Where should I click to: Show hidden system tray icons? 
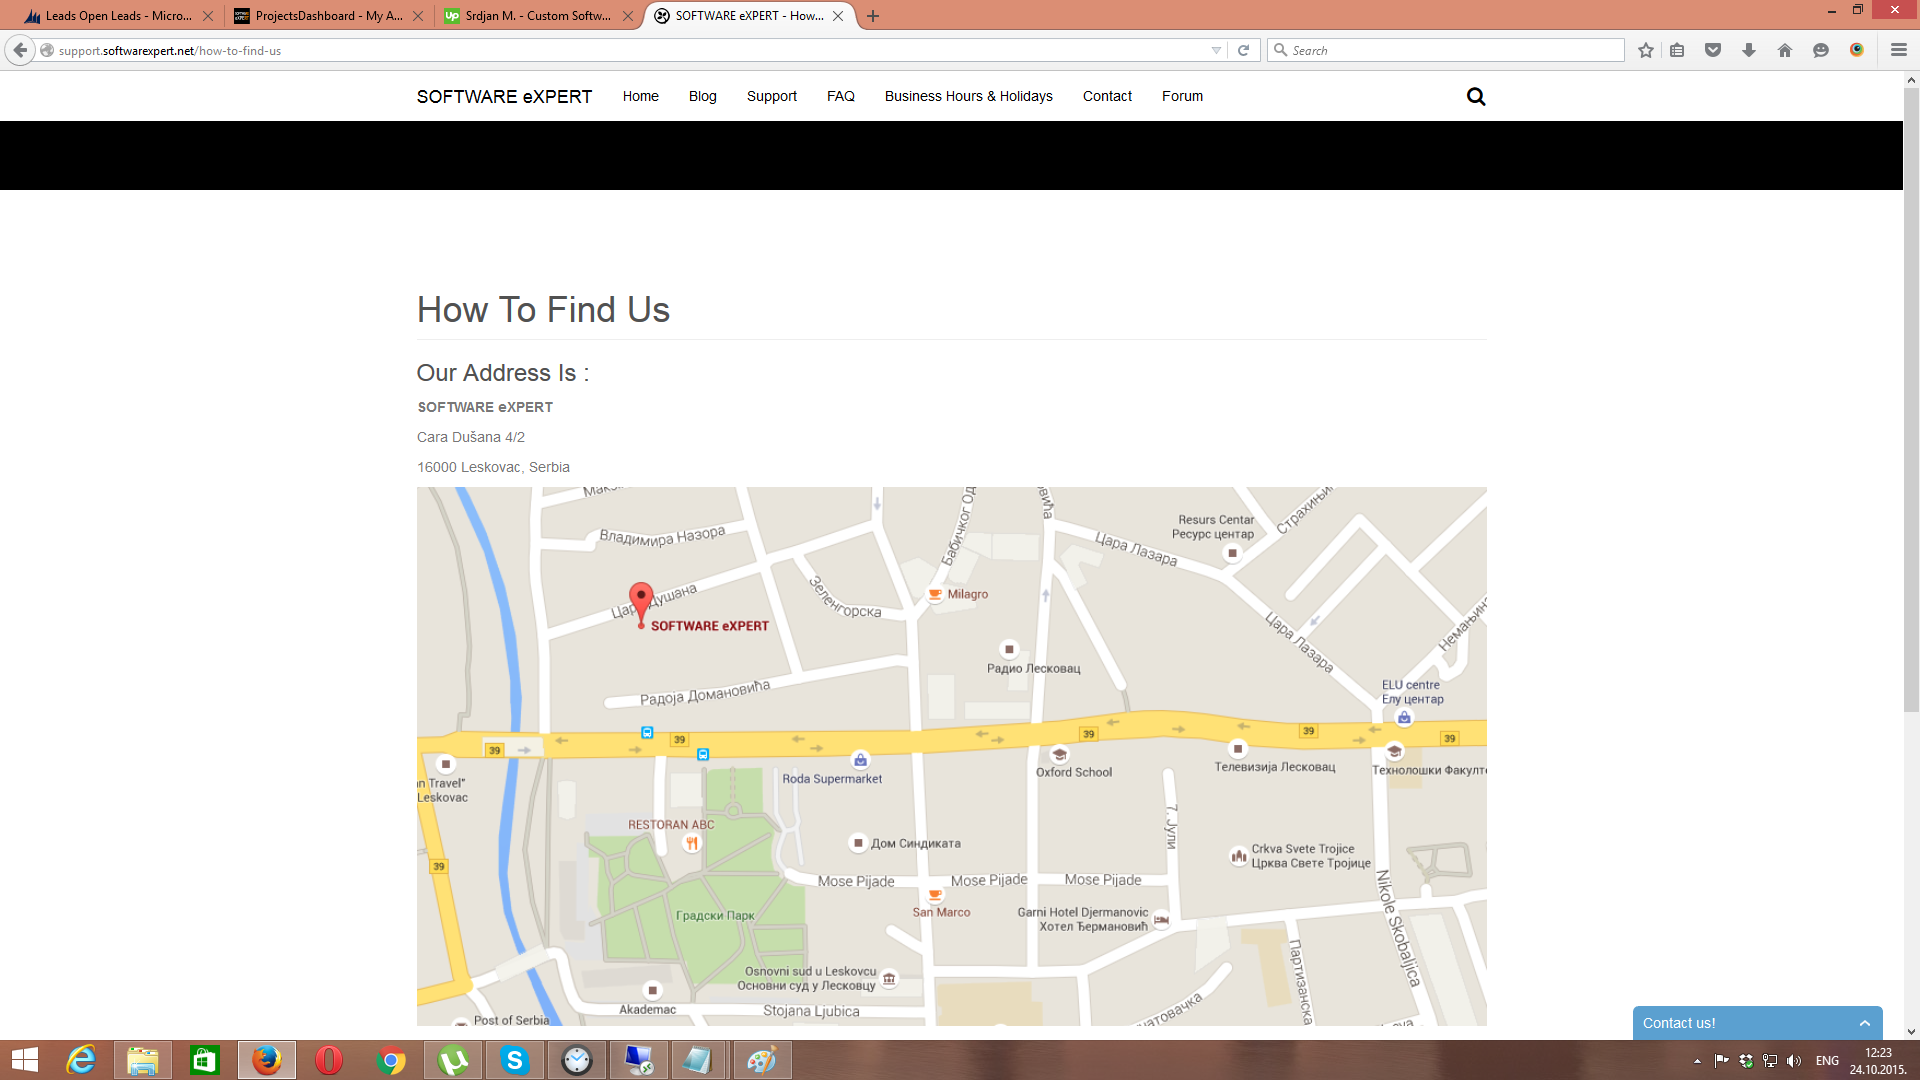coord(1697,1061)
